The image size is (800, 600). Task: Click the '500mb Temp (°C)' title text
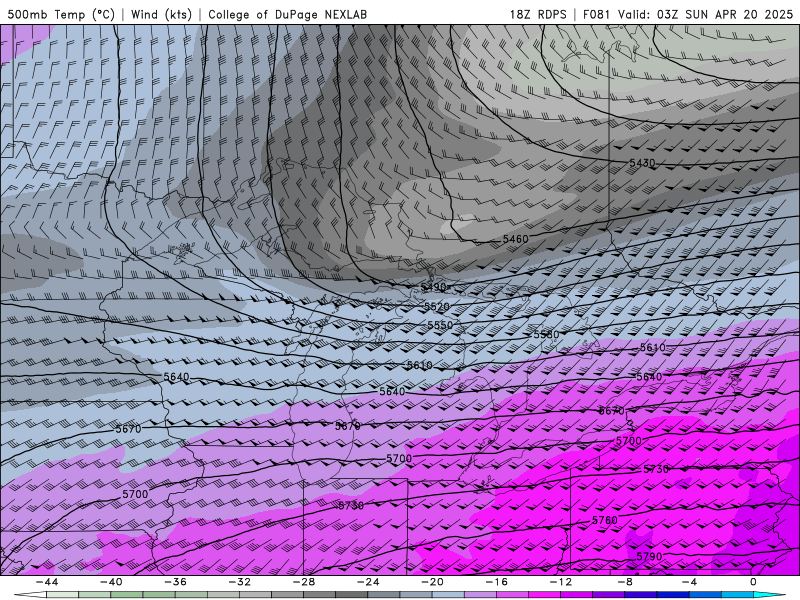point(61,14)
